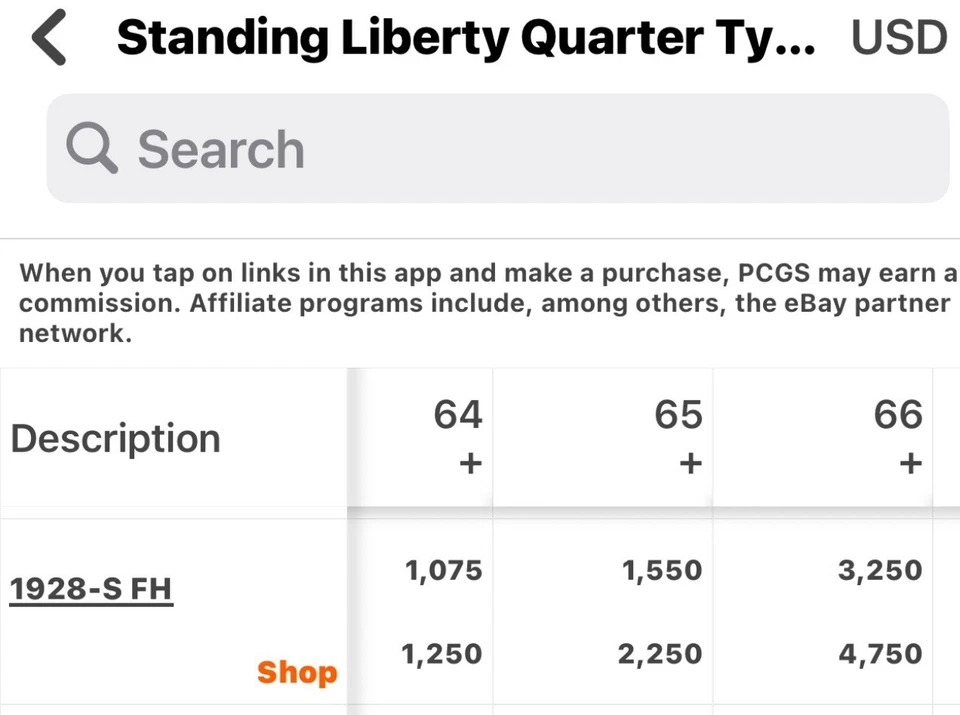960x715 pixels.
Task: Open the 3,250 price value
Action: click(880, 571)
